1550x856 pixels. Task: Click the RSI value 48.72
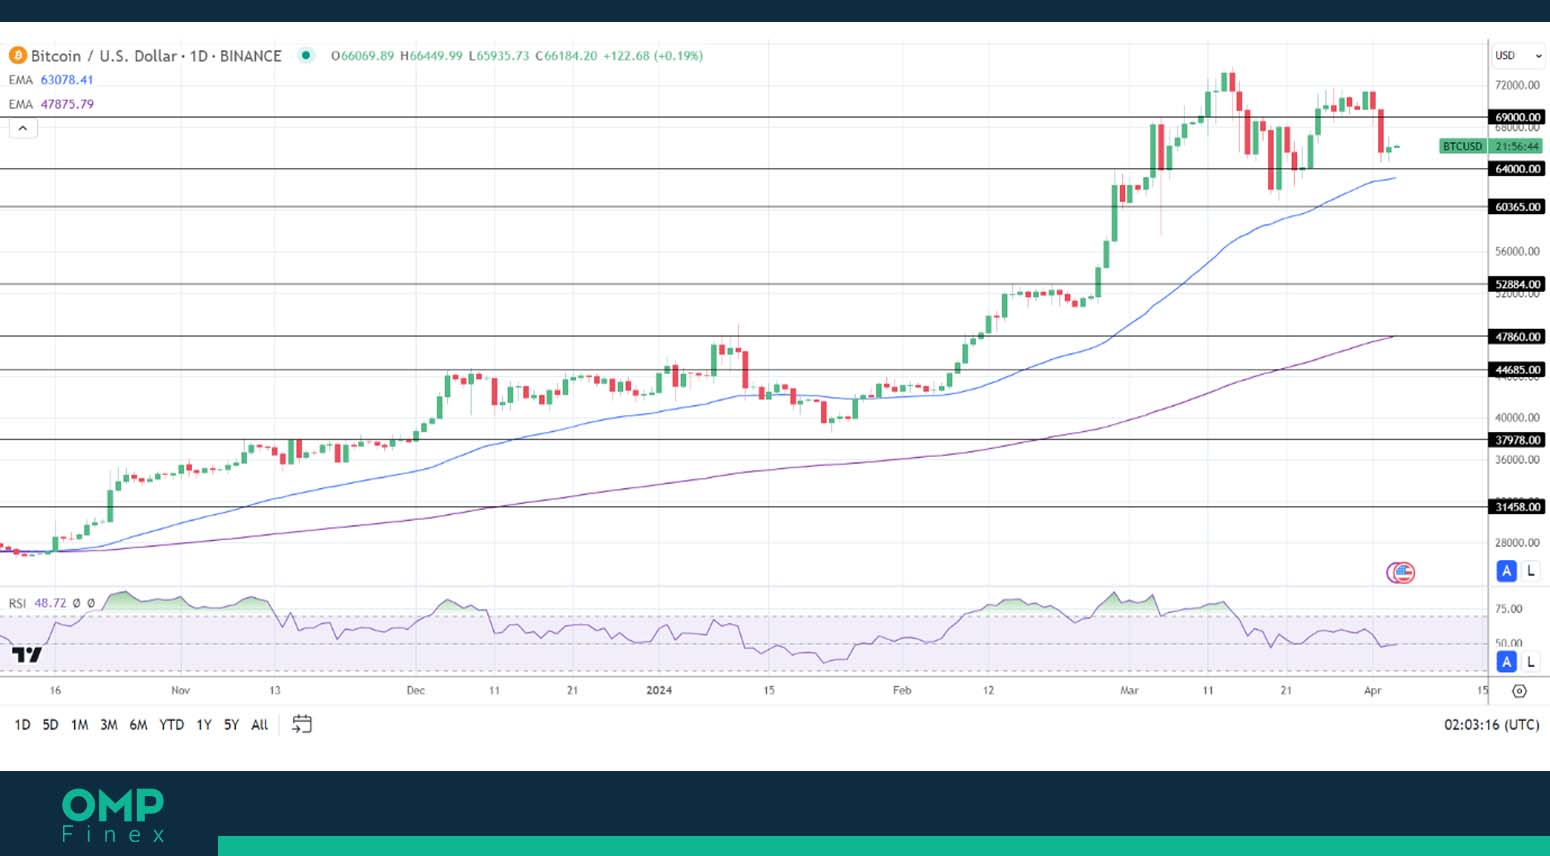click(50, 603)
